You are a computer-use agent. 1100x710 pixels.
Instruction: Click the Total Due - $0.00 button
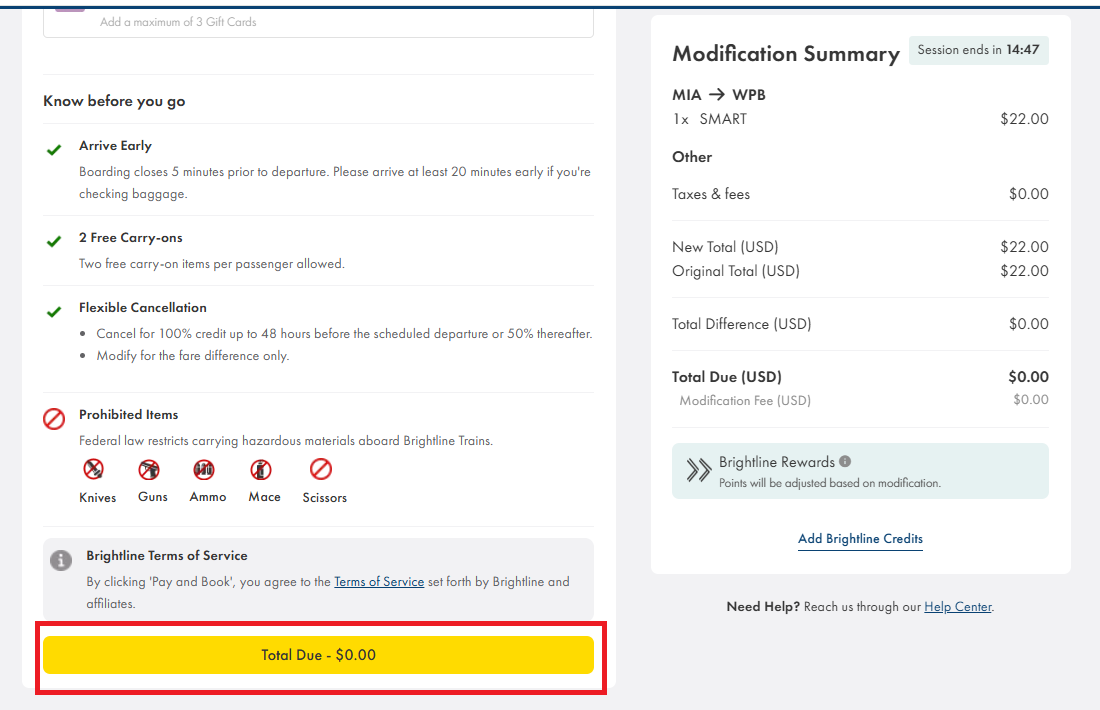(318, 655)
